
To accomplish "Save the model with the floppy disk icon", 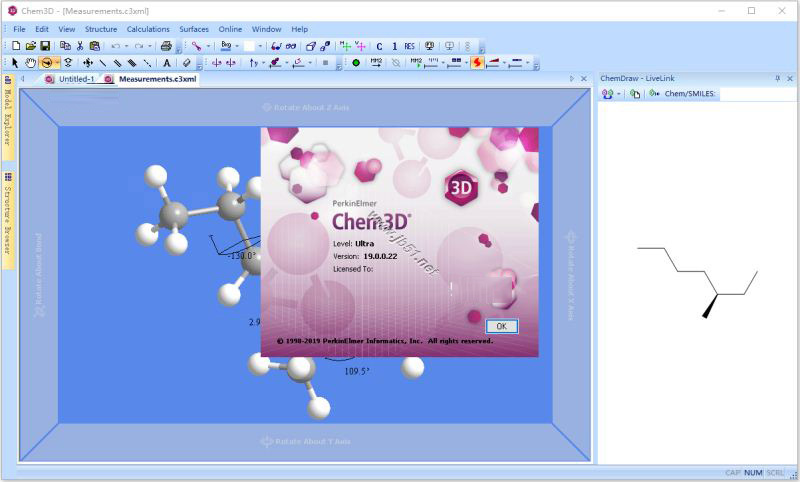I will (x=45, y=46).
